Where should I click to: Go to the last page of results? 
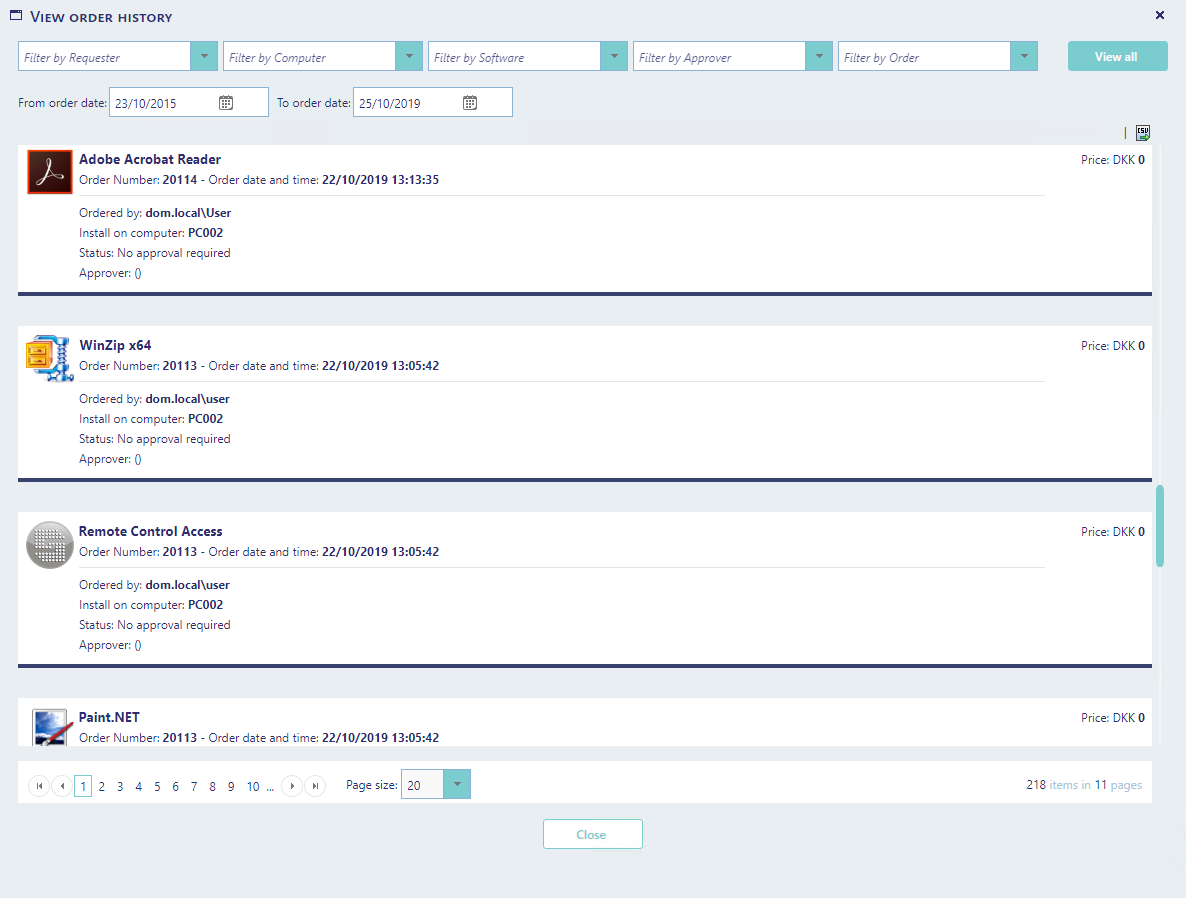[315, 786]
